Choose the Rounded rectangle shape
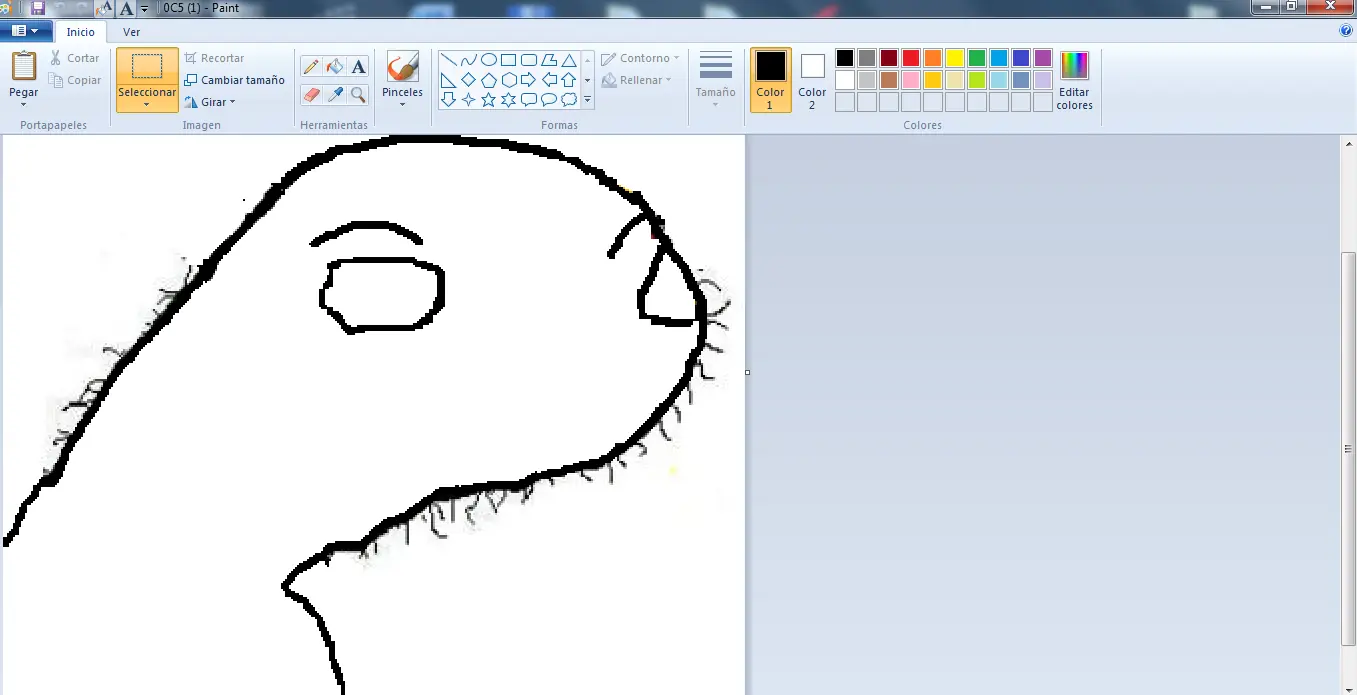The width and height of the screenshot is (1357, 695). (528, 60)
